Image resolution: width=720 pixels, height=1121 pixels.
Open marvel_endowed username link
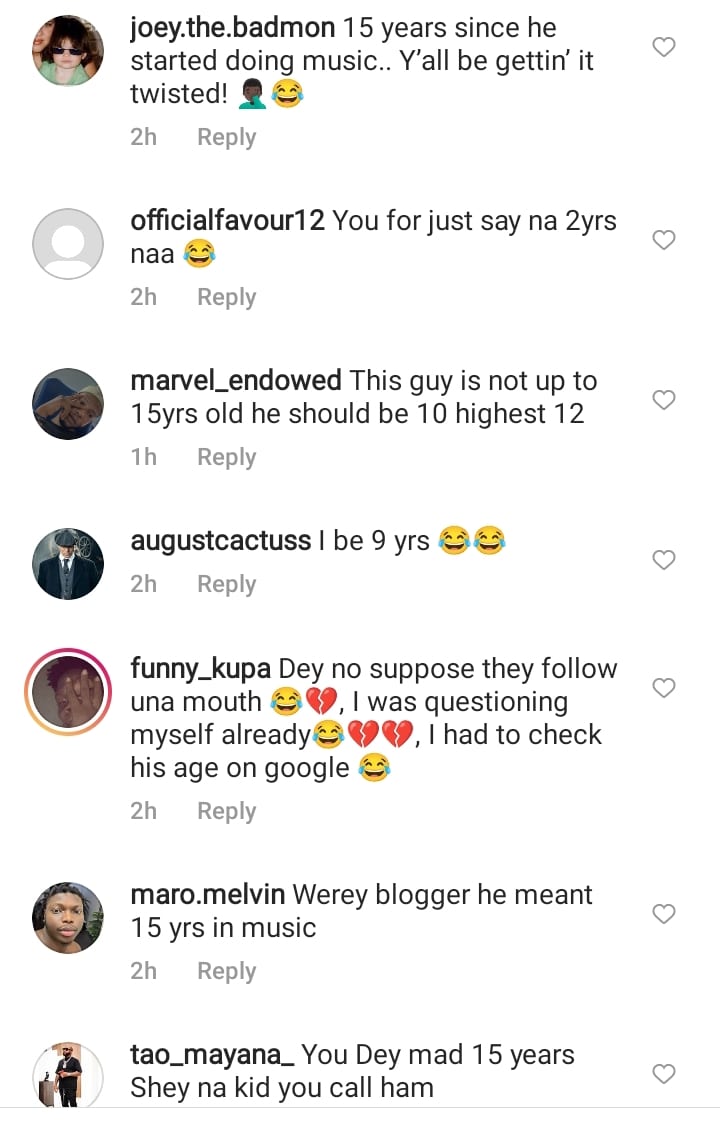236,381
